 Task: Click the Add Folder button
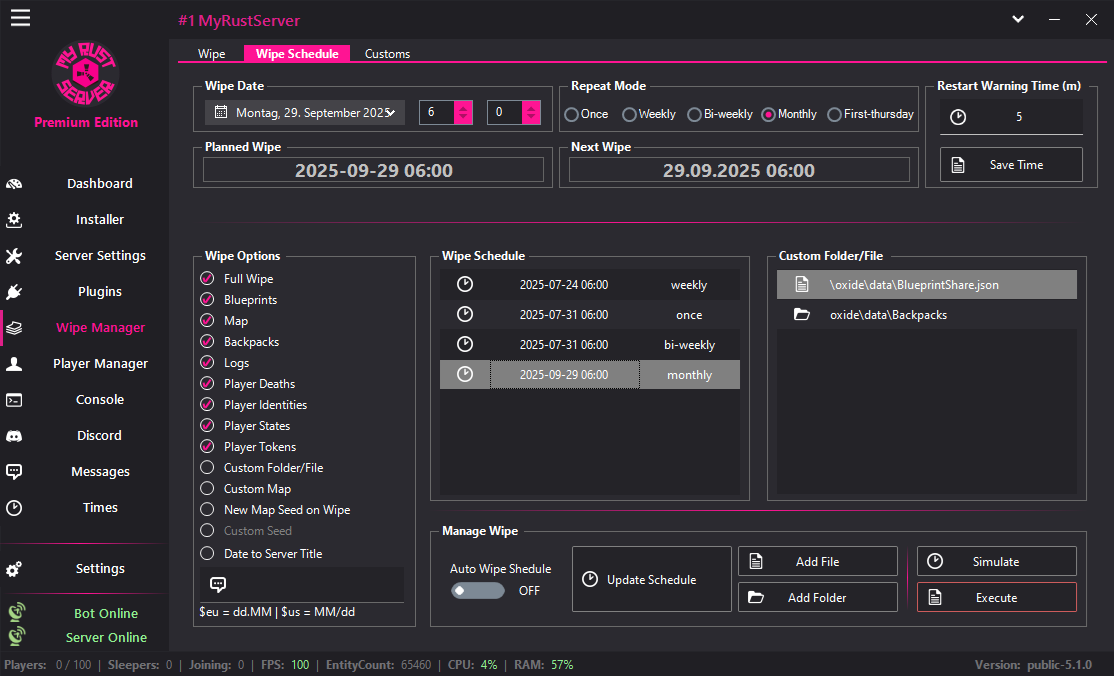click(817, 596)
